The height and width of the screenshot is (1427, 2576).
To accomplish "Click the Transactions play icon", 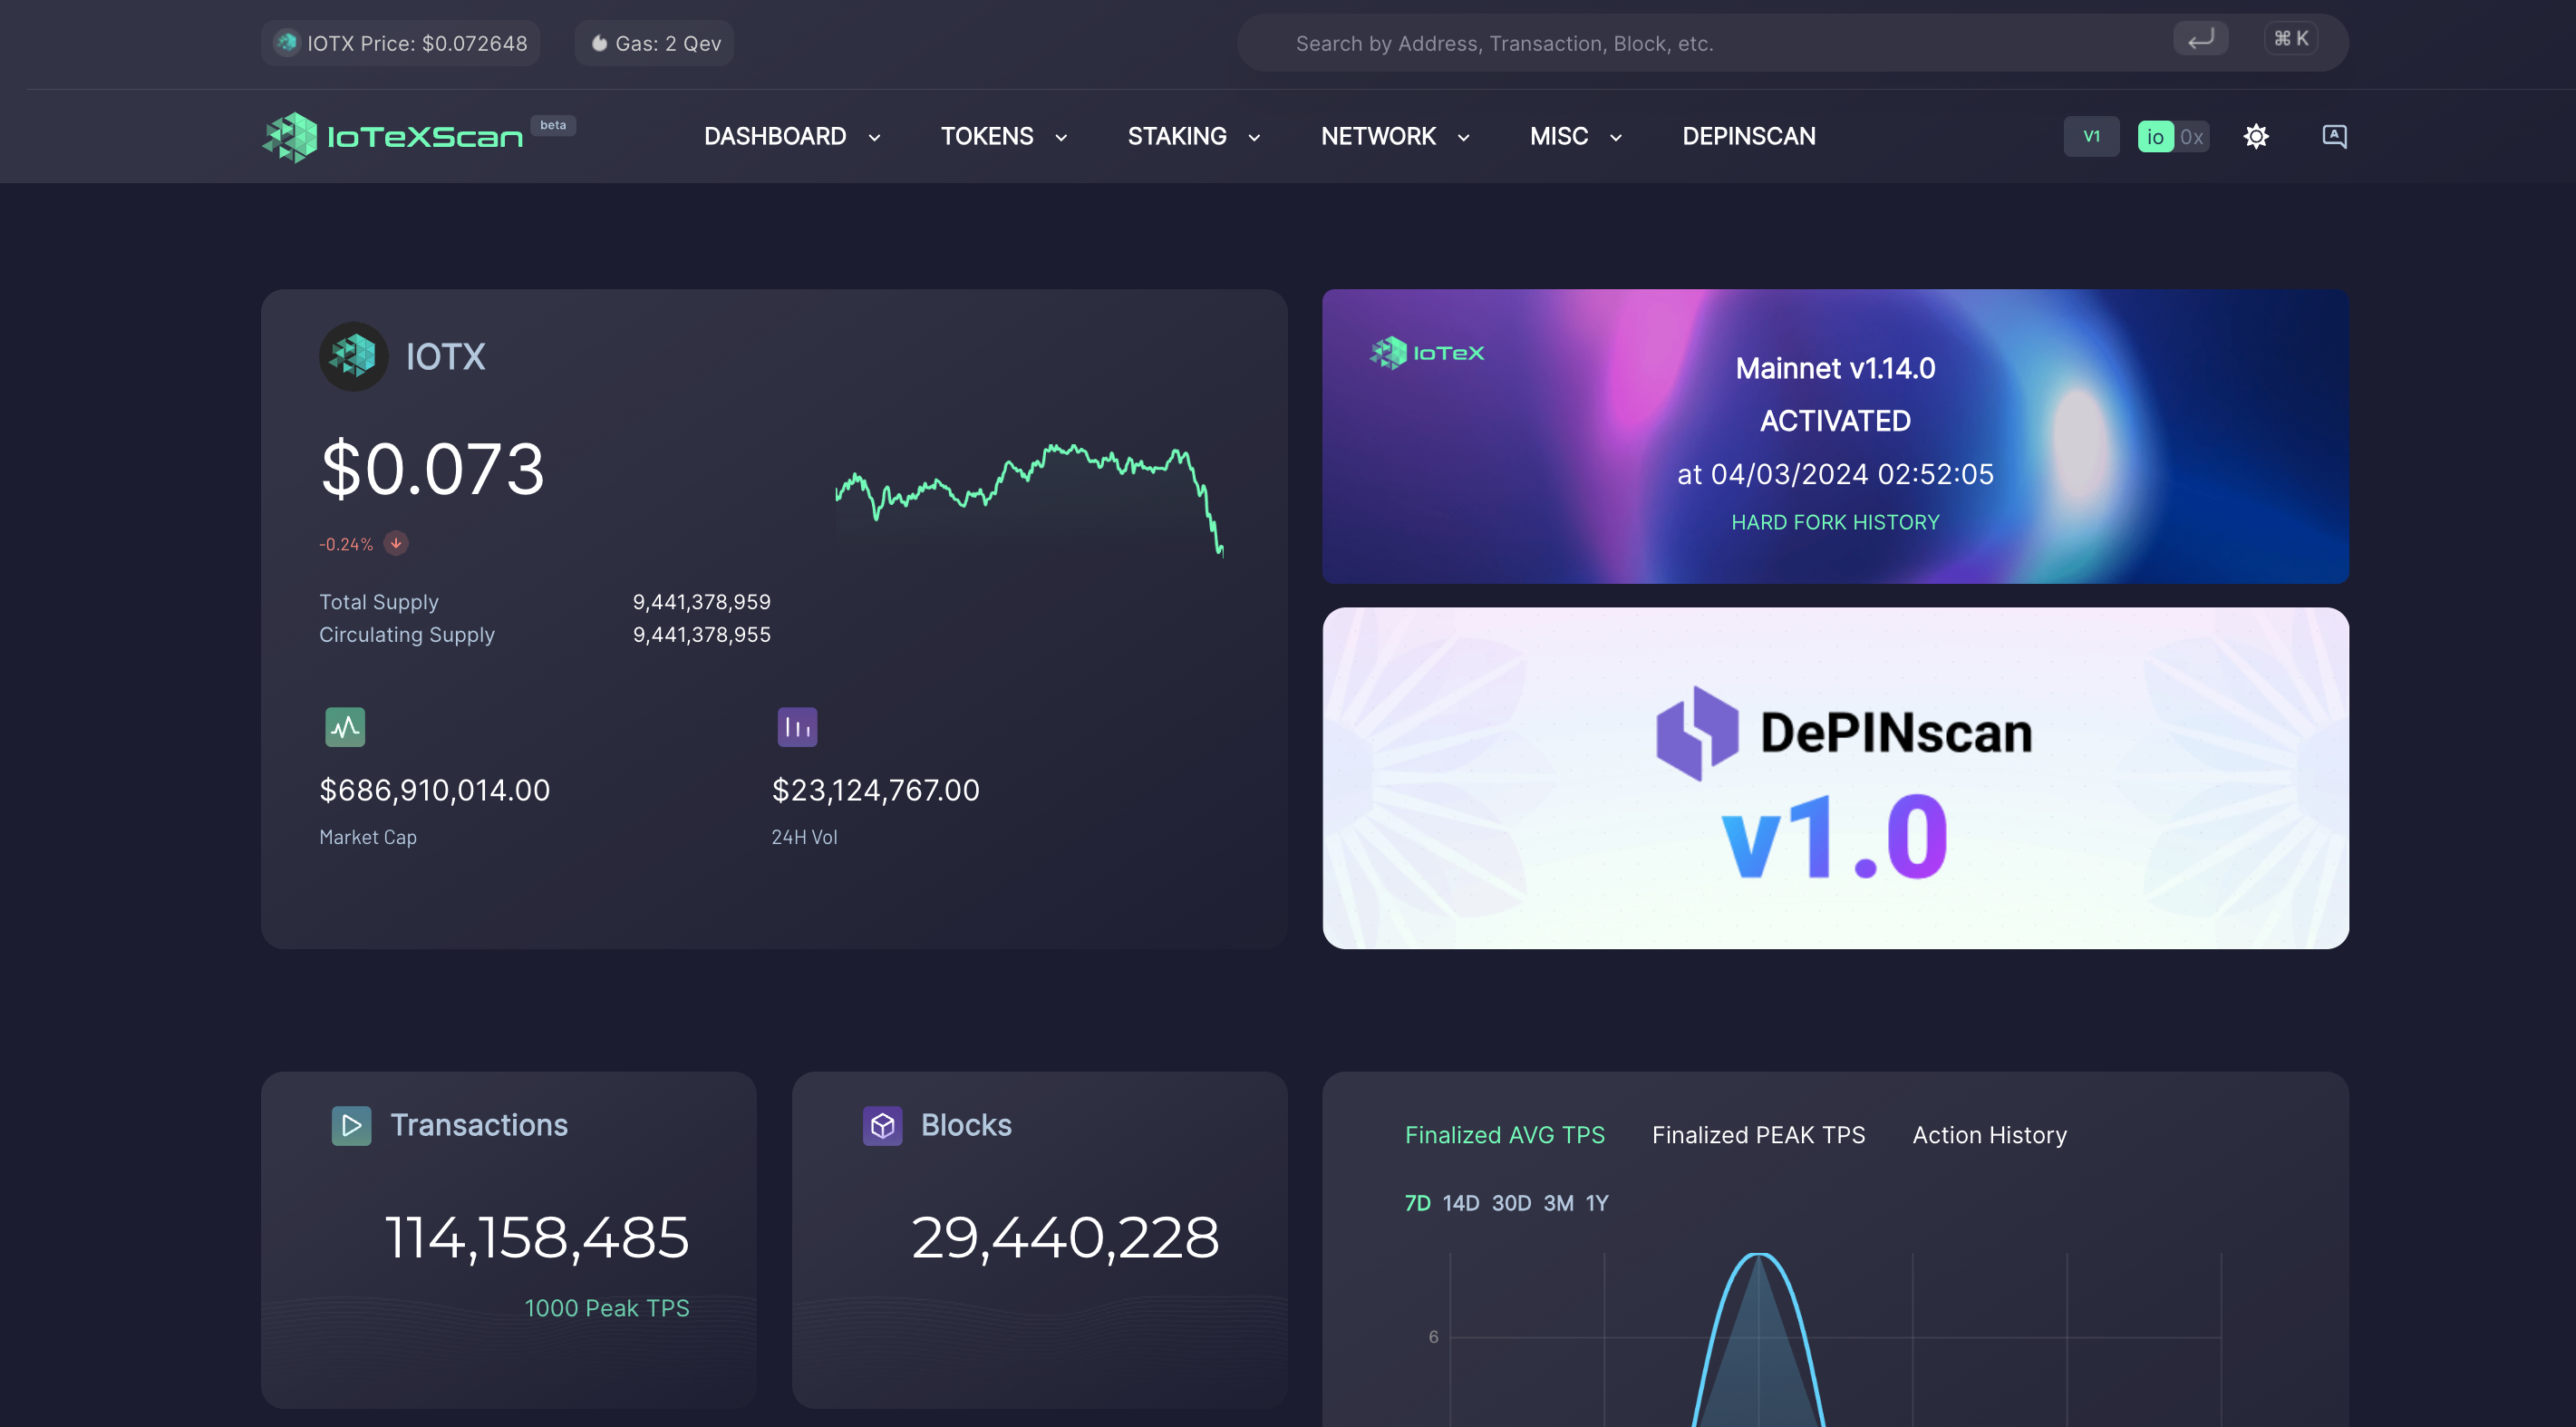I will click(351, 1126).
